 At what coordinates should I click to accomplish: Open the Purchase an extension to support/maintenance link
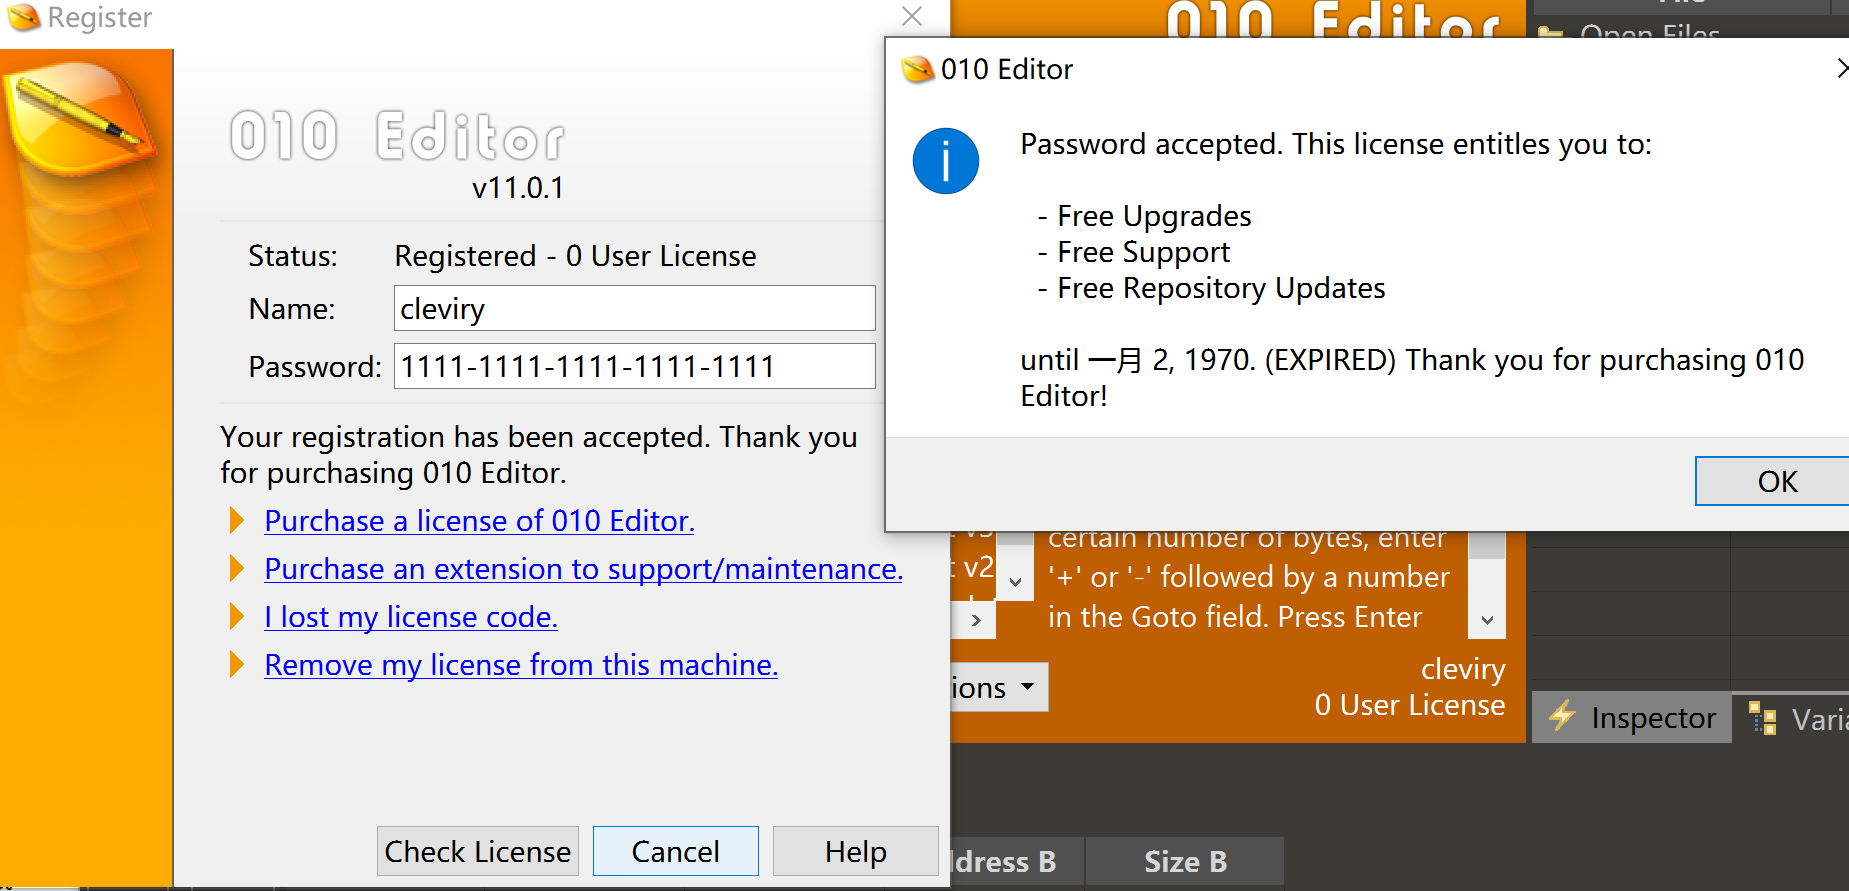pos(583,569)
